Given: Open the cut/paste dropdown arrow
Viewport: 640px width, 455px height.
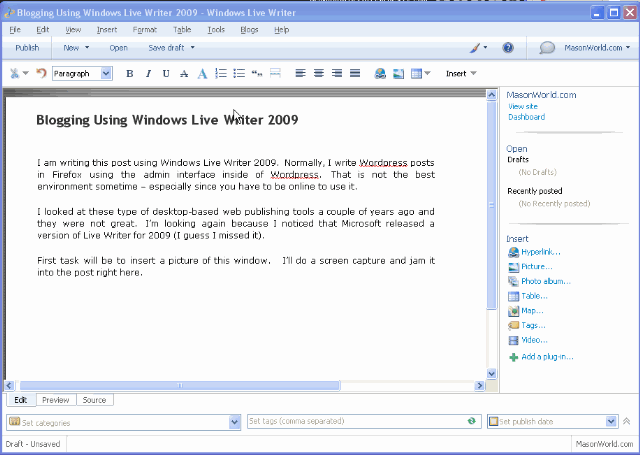Looking at the screenshot, I should click(x=26, y=73).
